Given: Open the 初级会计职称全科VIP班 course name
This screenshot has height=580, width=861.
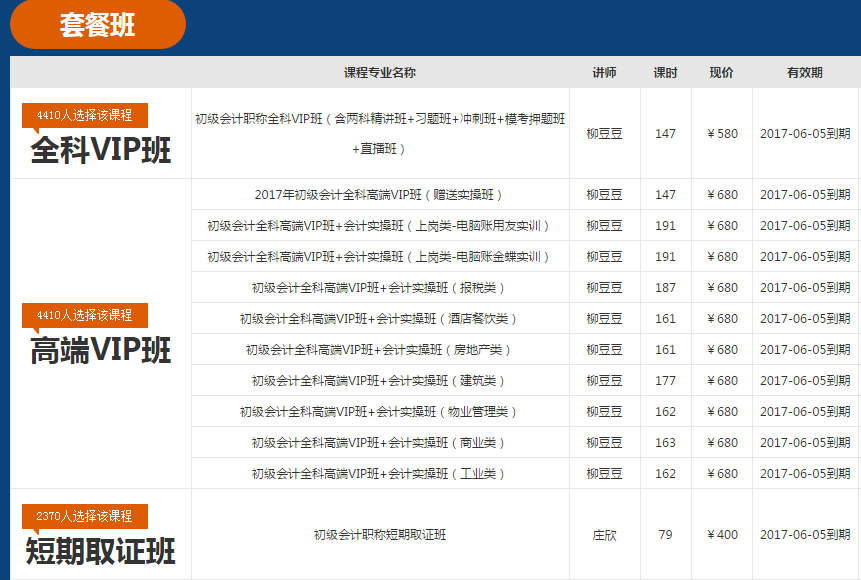Looking at the screenshot, I should pos(380,133).
